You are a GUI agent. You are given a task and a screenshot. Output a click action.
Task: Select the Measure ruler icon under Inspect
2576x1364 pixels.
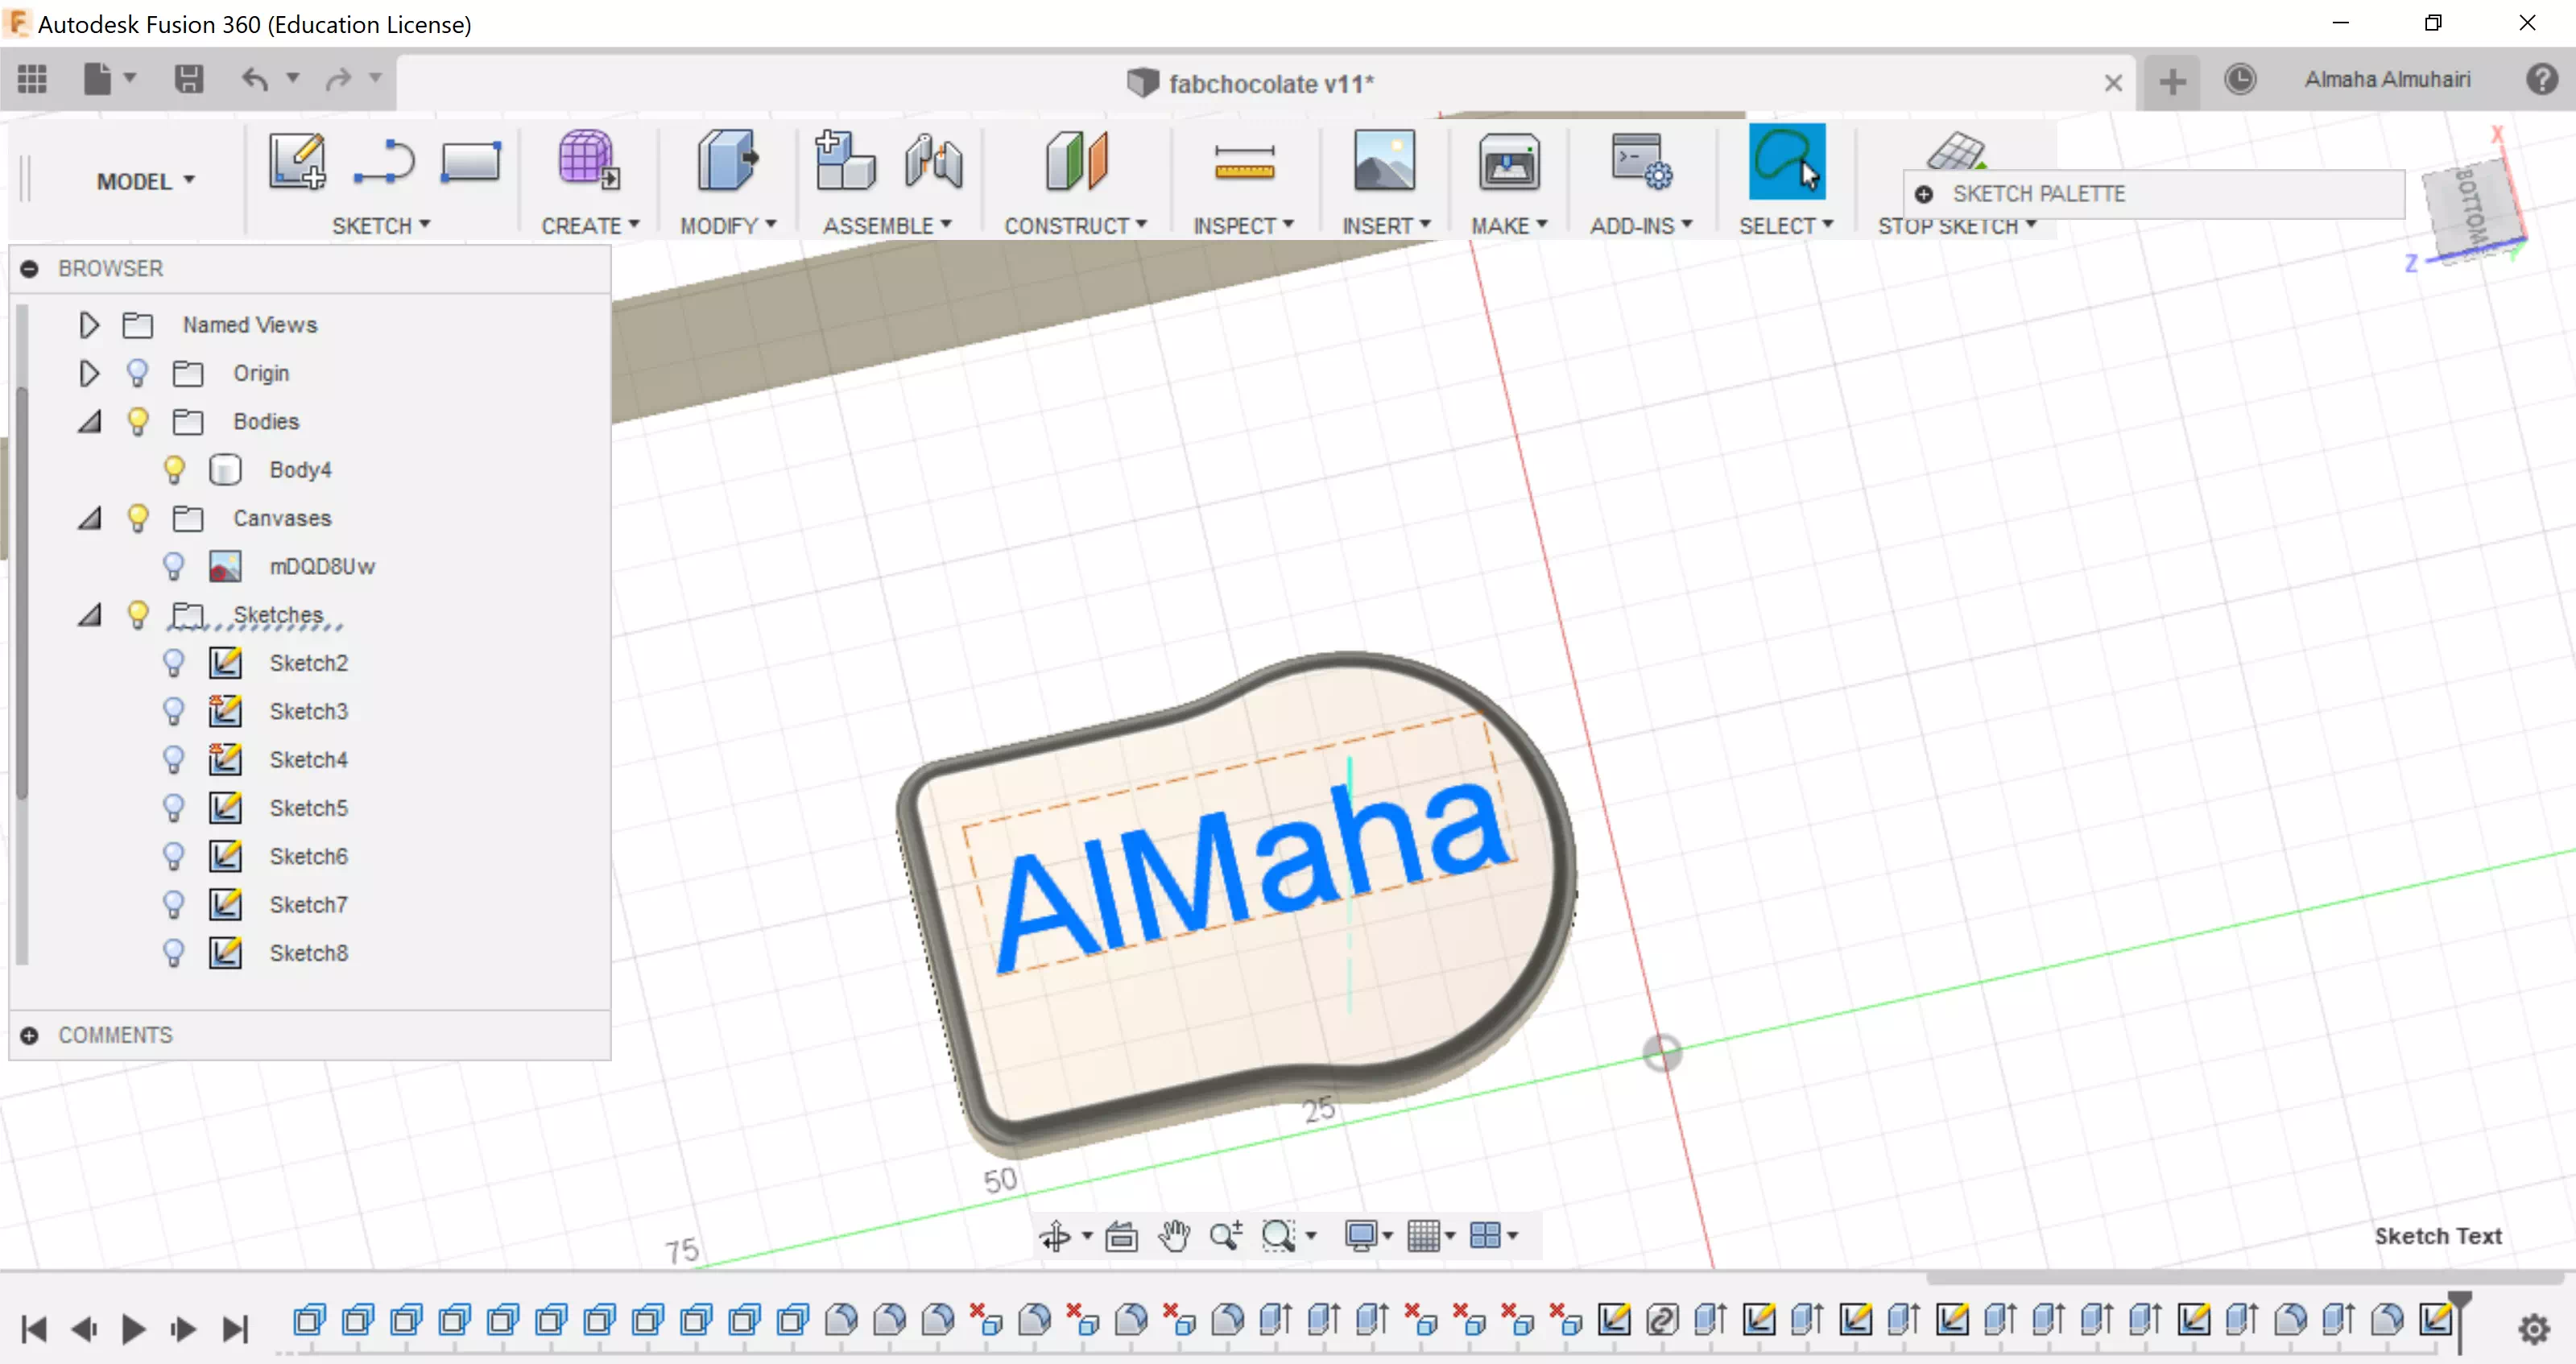[x=1243, y=162]
